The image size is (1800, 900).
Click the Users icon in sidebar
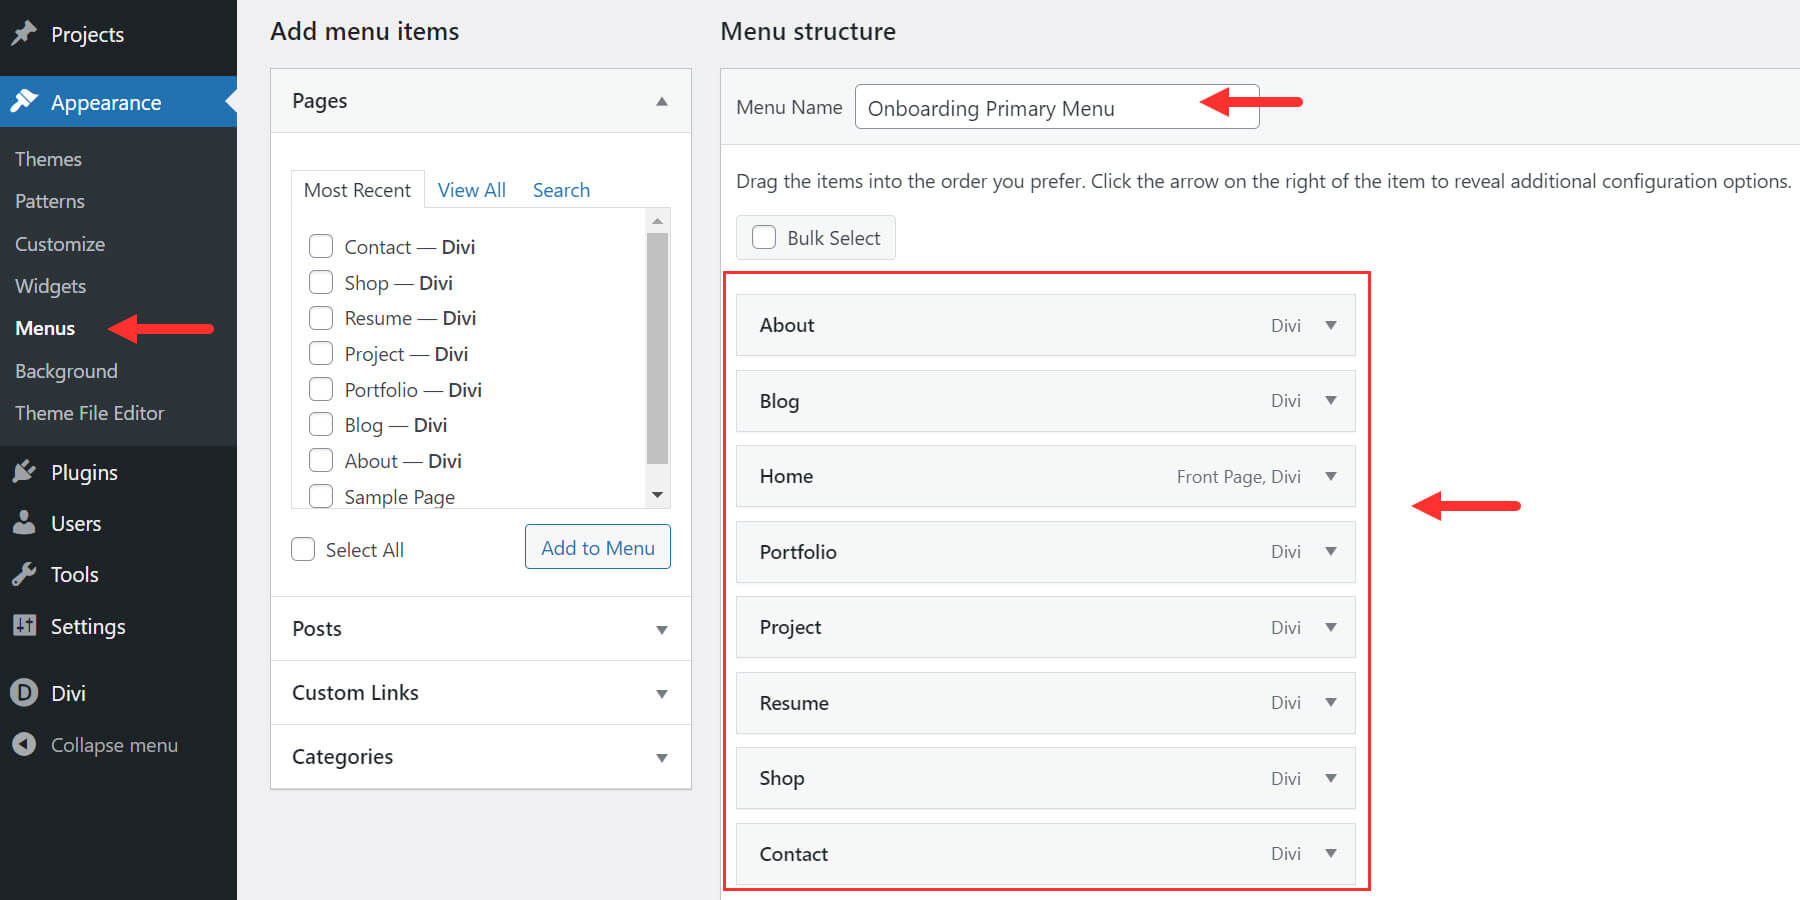(24, 522)
